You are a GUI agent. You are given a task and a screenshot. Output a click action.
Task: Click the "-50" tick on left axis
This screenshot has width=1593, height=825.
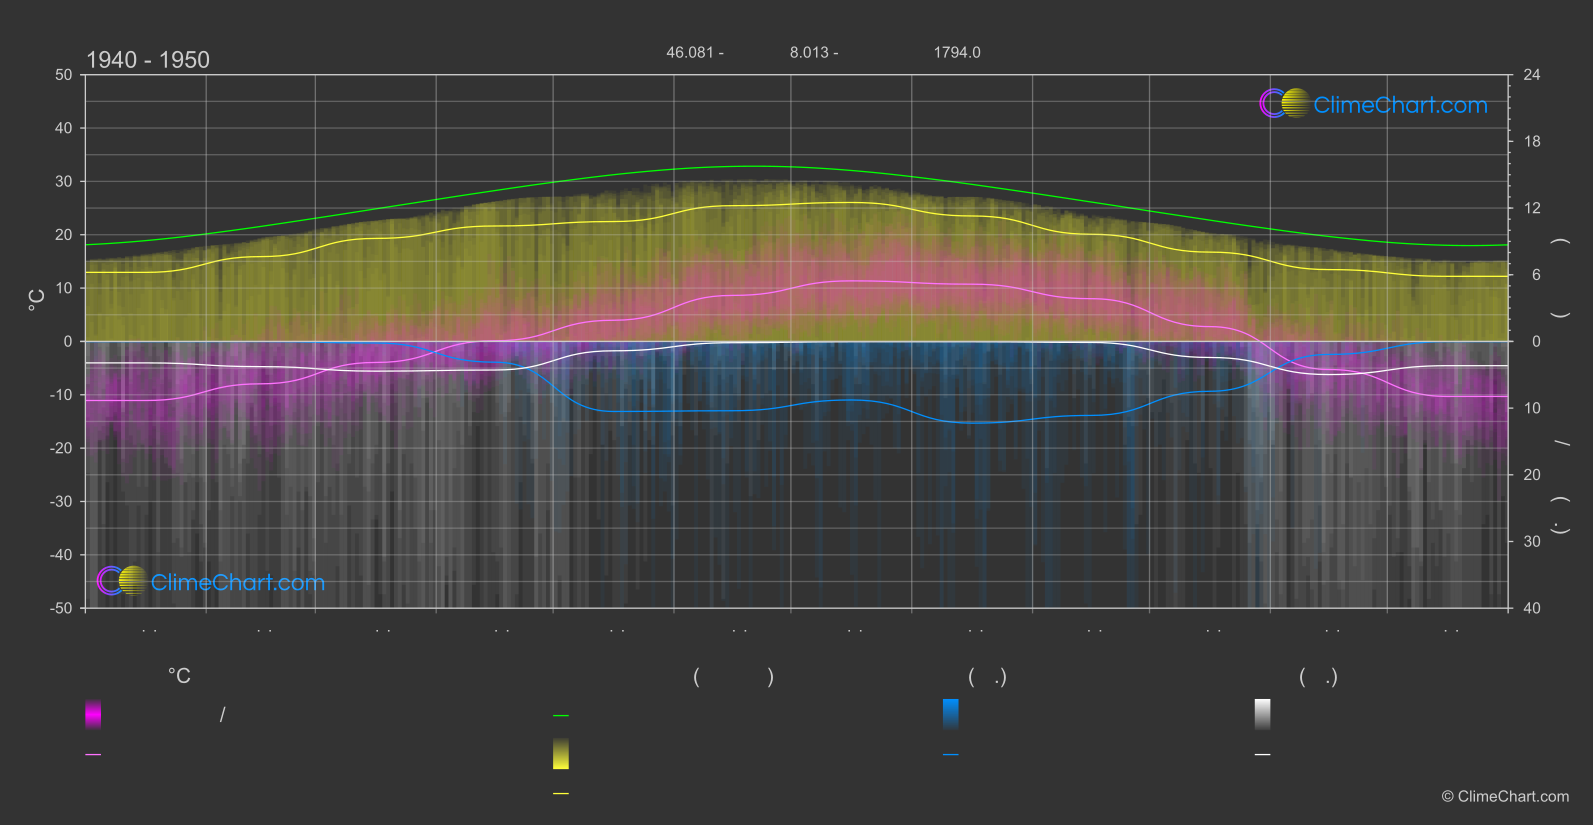click(62, 608)
